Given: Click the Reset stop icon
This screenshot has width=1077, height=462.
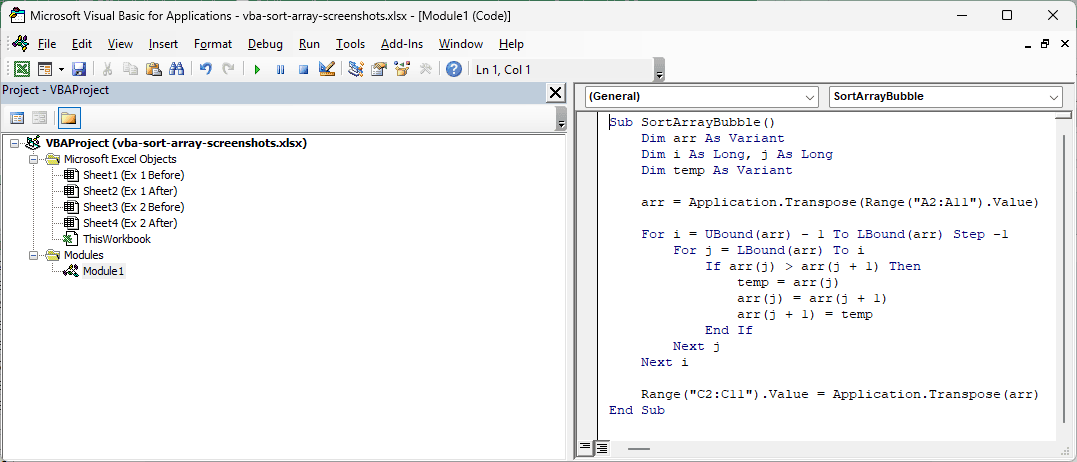Looking at the screenshot, I should pos(304,69).
